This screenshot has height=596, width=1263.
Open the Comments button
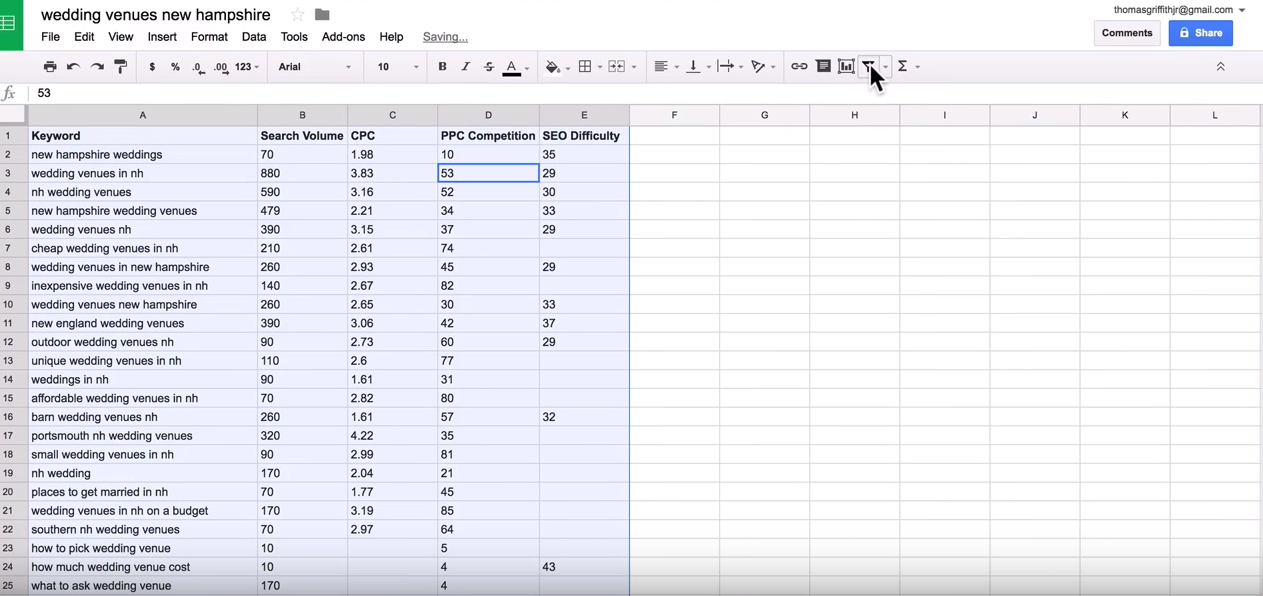pos(1127,33)
